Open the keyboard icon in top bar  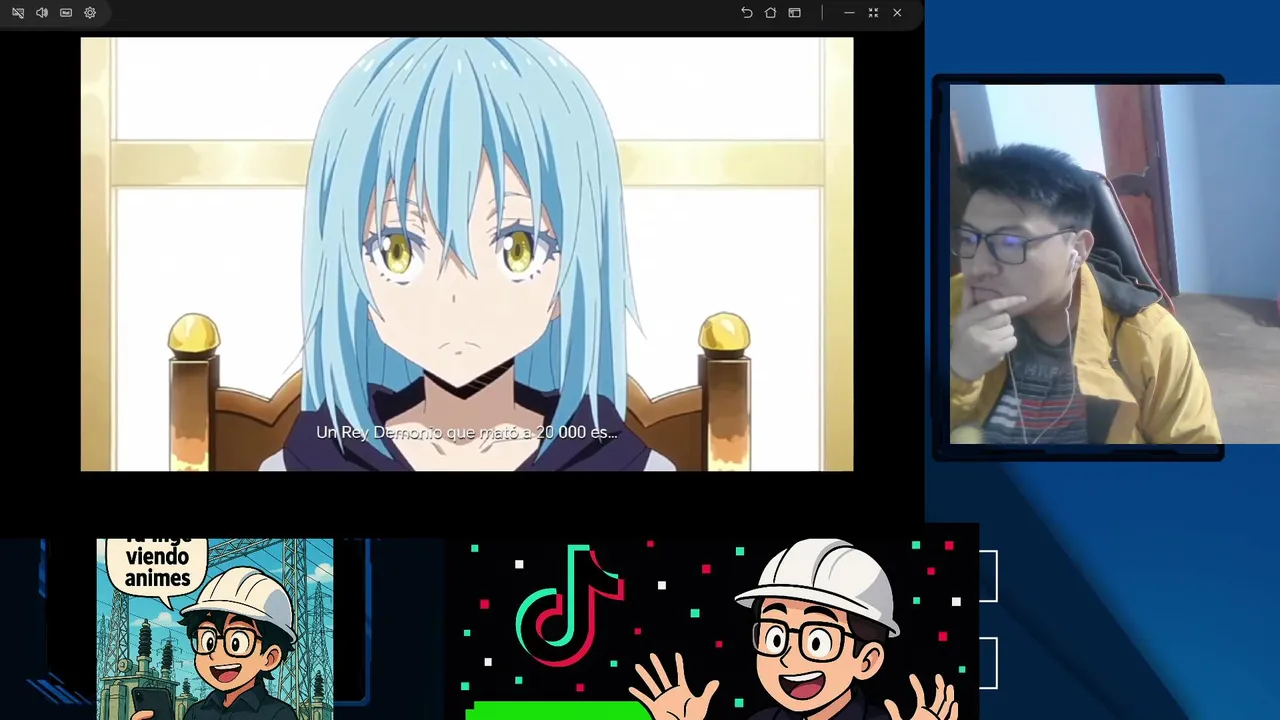tap(66, 13)
